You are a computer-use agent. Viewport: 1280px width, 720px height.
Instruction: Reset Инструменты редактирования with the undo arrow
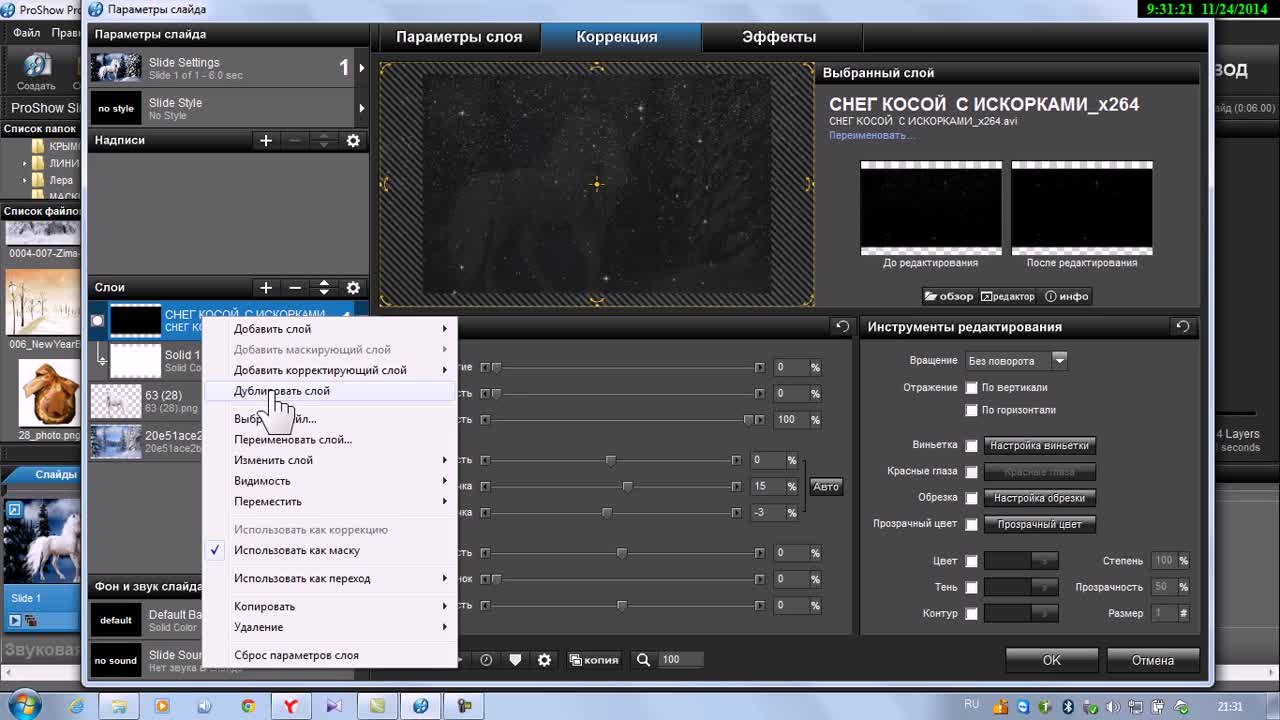click(x=1183, y=327)
